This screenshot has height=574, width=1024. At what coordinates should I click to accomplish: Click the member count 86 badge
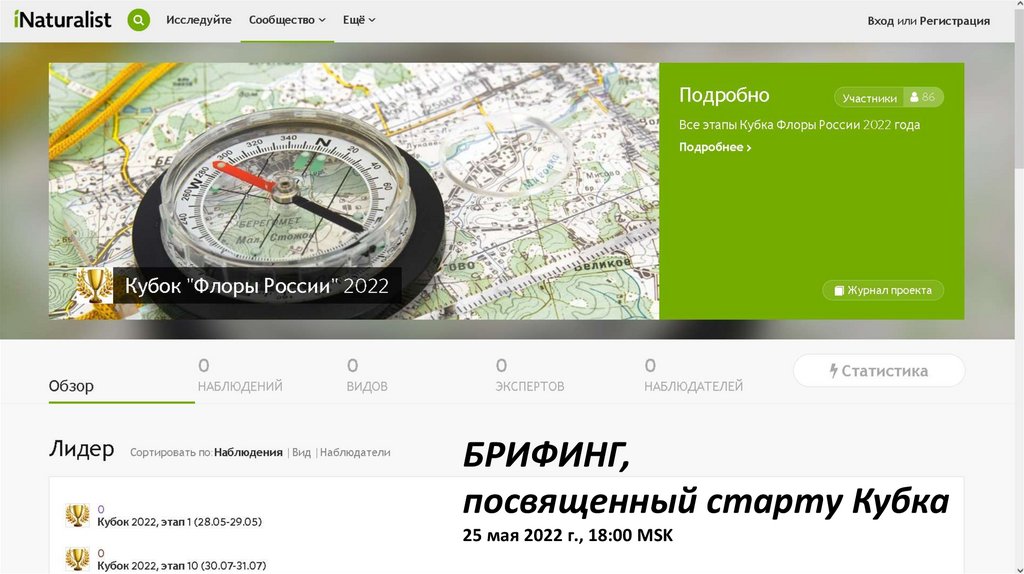pos(923,97)
